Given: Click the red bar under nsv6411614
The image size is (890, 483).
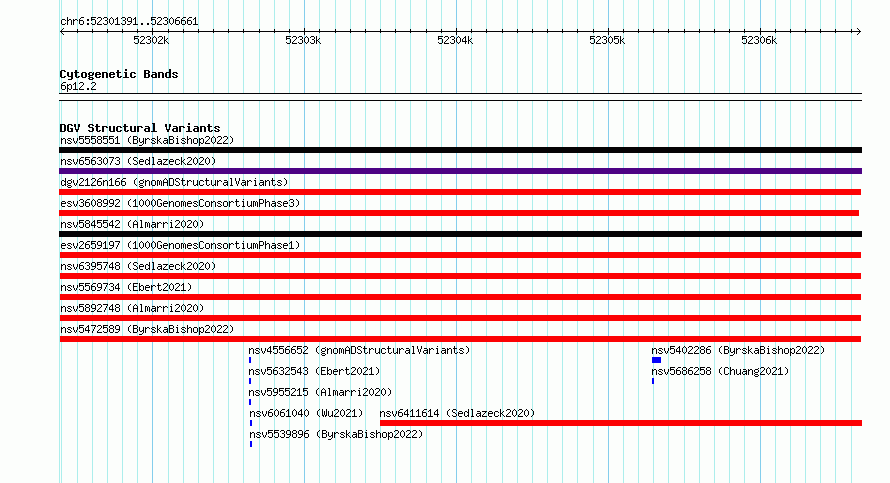Looking at the screenshot, I should 621,423.
